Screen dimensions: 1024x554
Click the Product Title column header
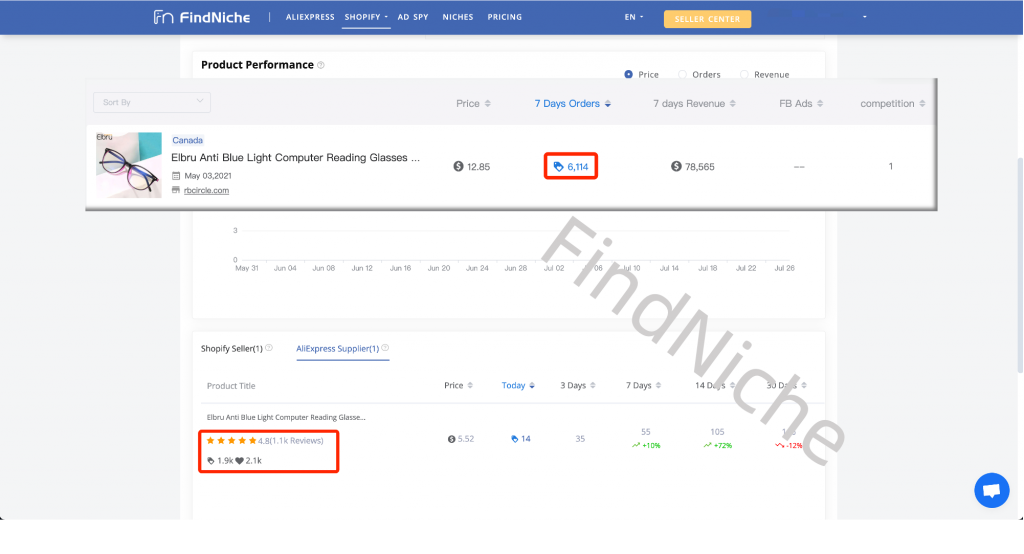coord(231,386)
